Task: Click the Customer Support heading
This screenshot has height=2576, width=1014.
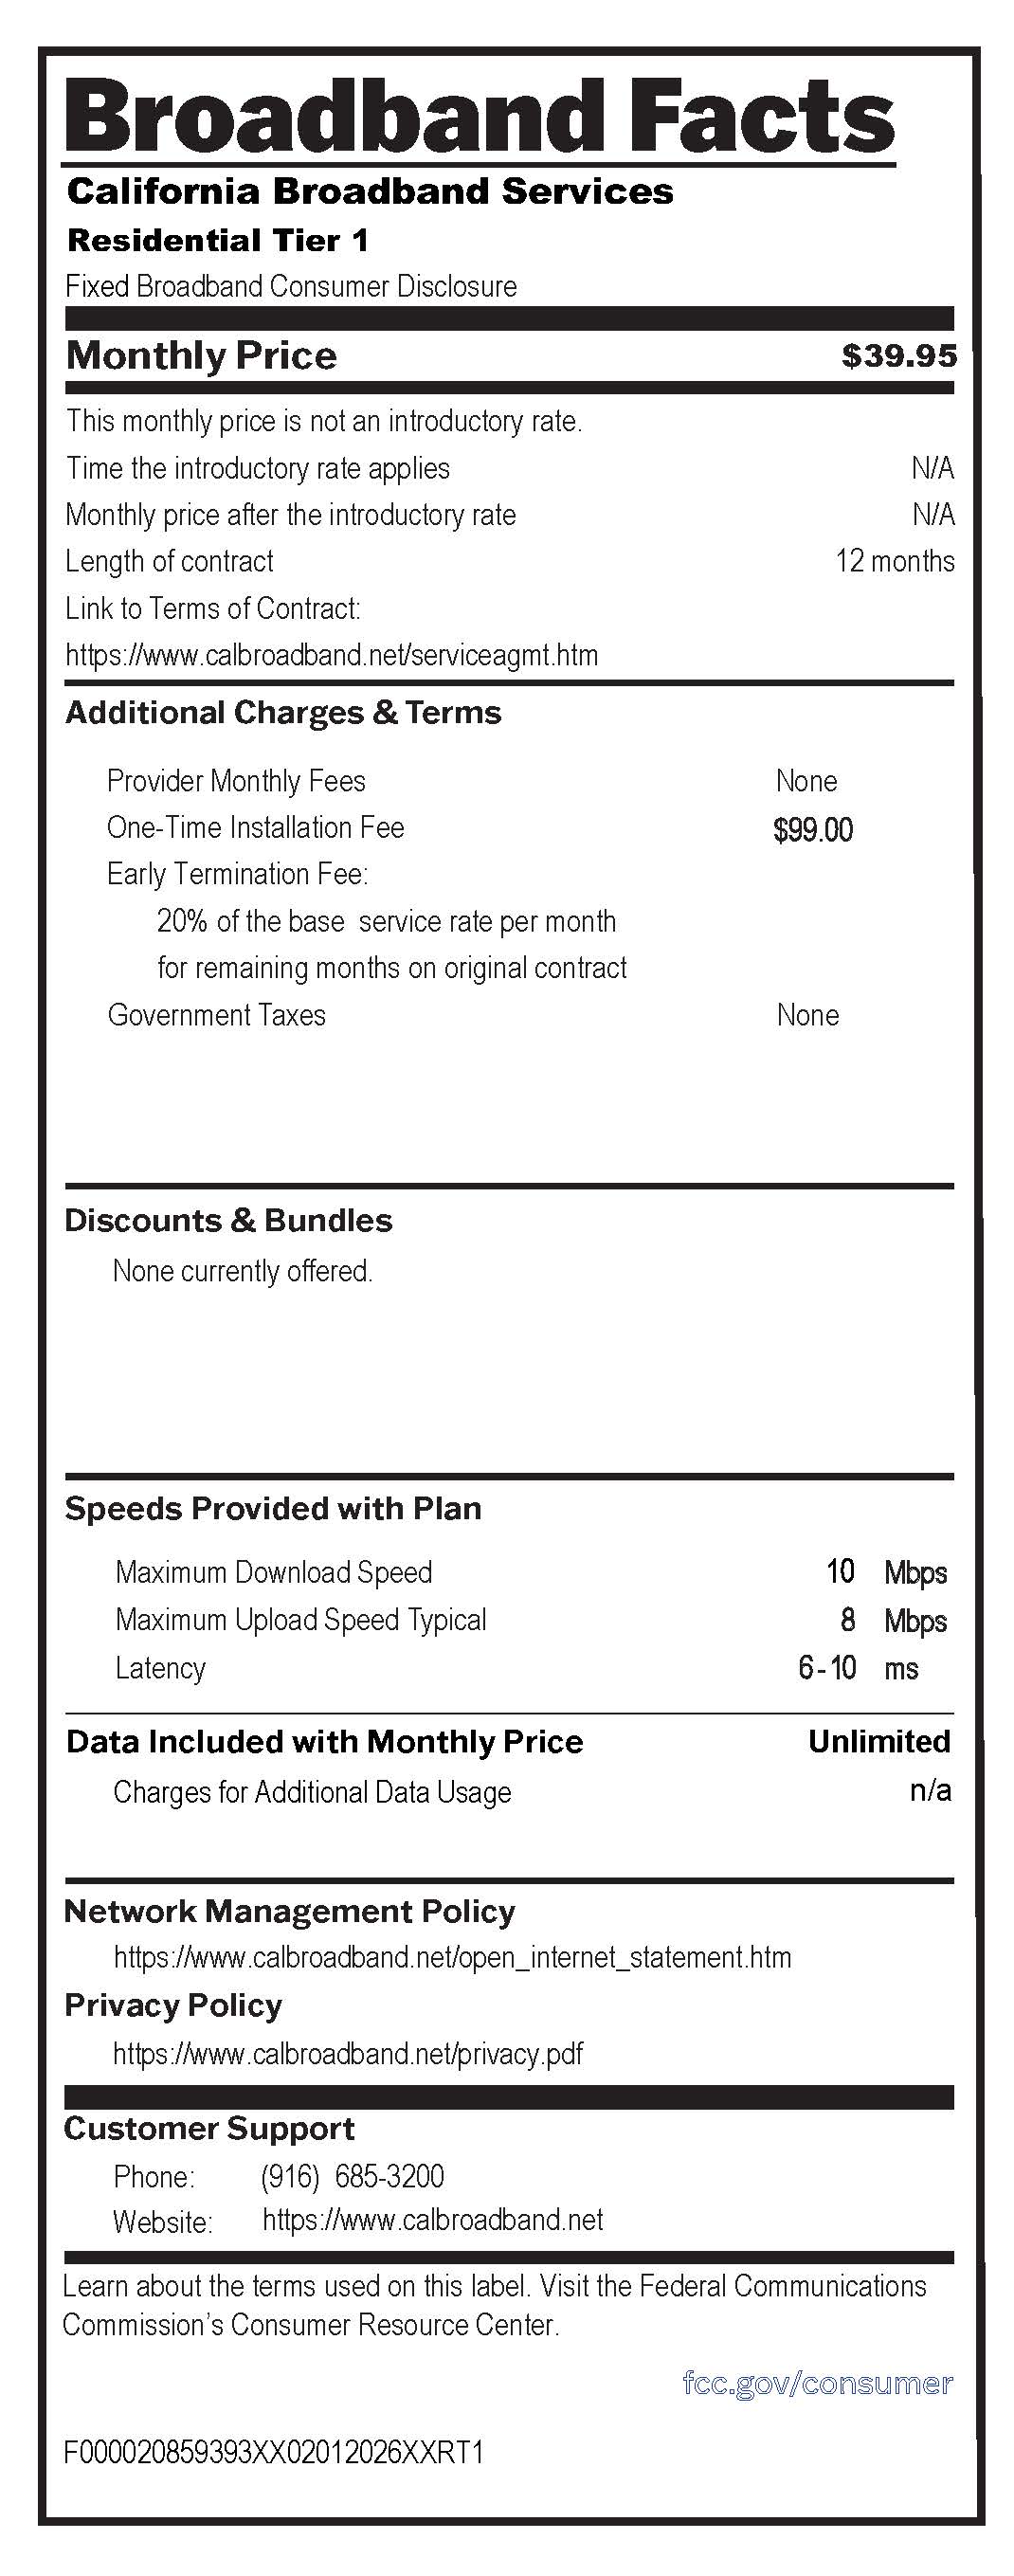Action: point(209,2129)
